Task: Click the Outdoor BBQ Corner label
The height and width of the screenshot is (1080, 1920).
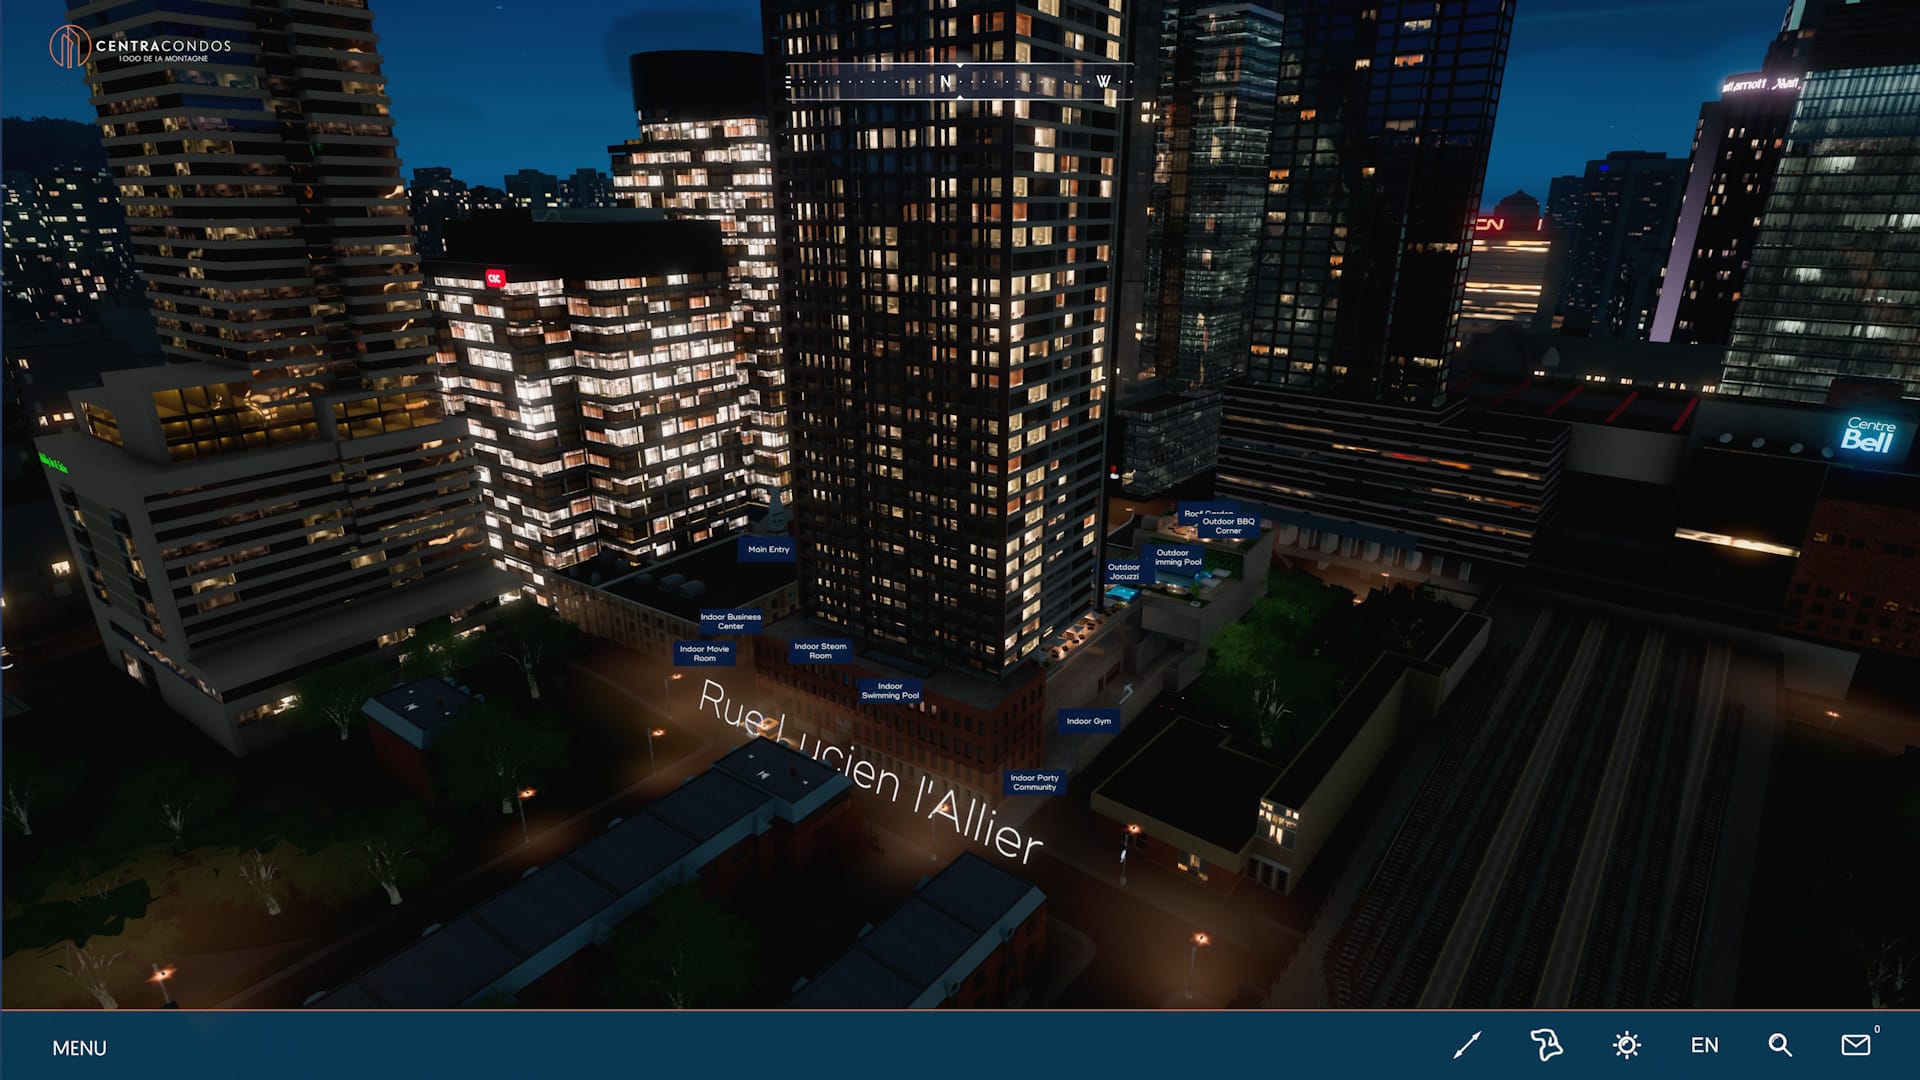Action: coord(1228,525)
